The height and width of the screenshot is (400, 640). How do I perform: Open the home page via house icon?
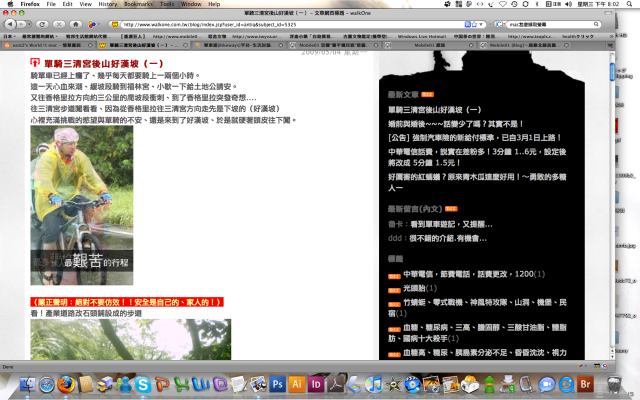pyautogui.click(x=76, y=24)
